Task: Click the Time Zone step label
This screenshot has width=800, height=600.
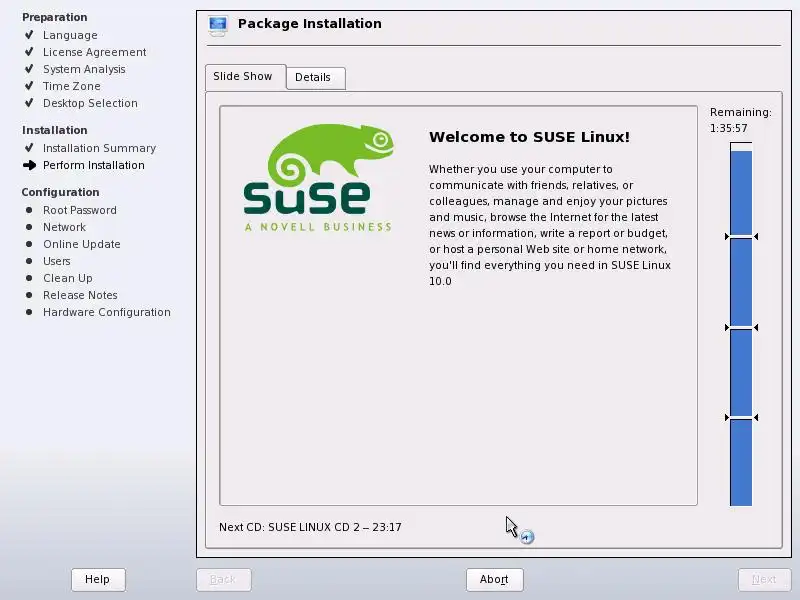Action: [x=71, y=86]
